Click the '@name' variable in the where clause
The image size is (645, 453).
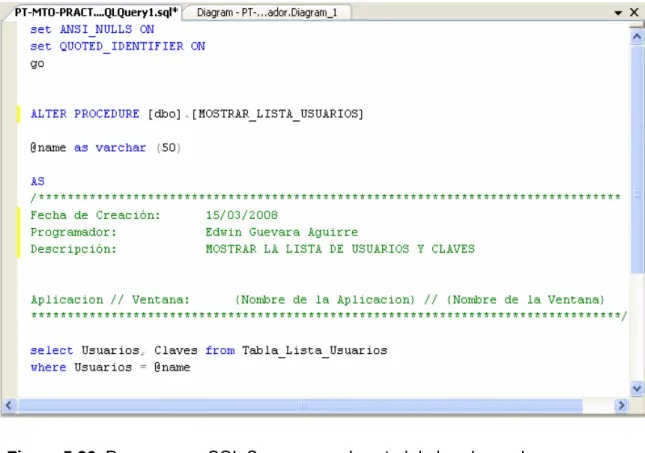click(x=172, y=367)
